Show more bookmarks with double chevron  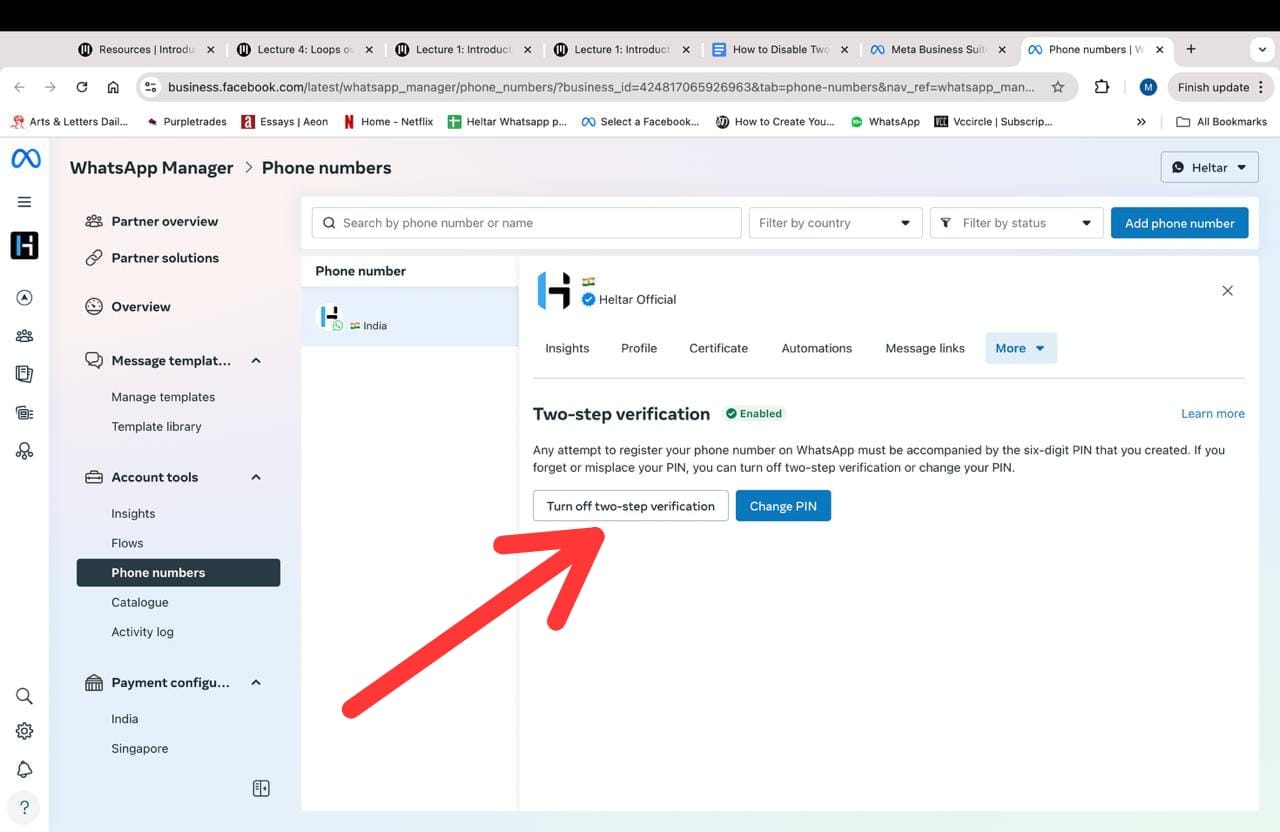coord(1142,122)
